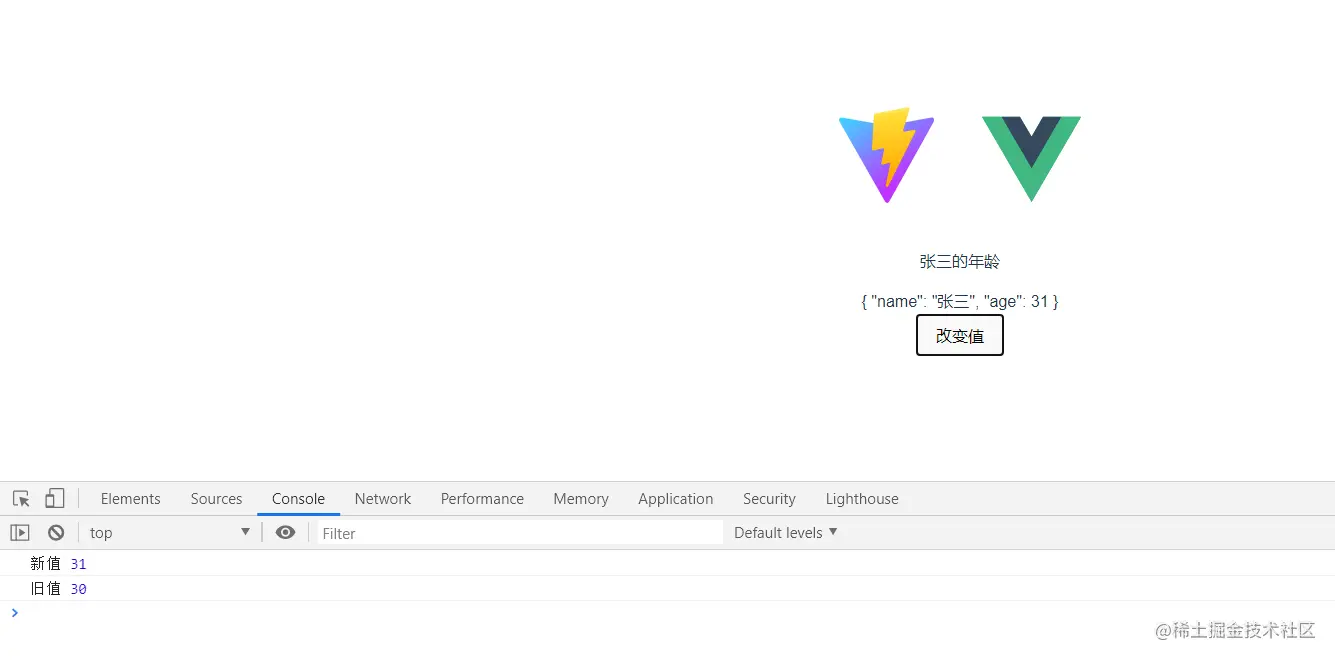Viewport: 1335px width, 660px height.
Task: Select the 旧值 30 log line
Action: pos(667,588)
